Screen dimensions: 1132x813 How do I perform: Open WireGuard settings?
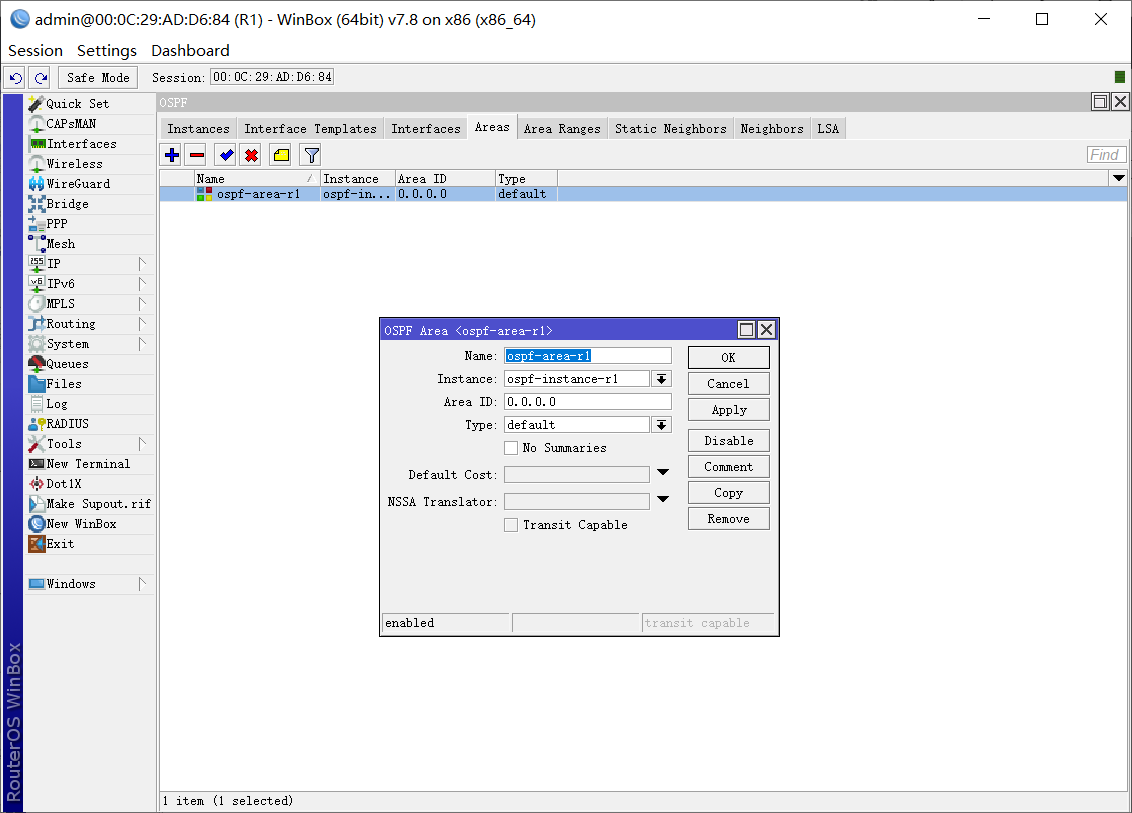pos(90,183)
